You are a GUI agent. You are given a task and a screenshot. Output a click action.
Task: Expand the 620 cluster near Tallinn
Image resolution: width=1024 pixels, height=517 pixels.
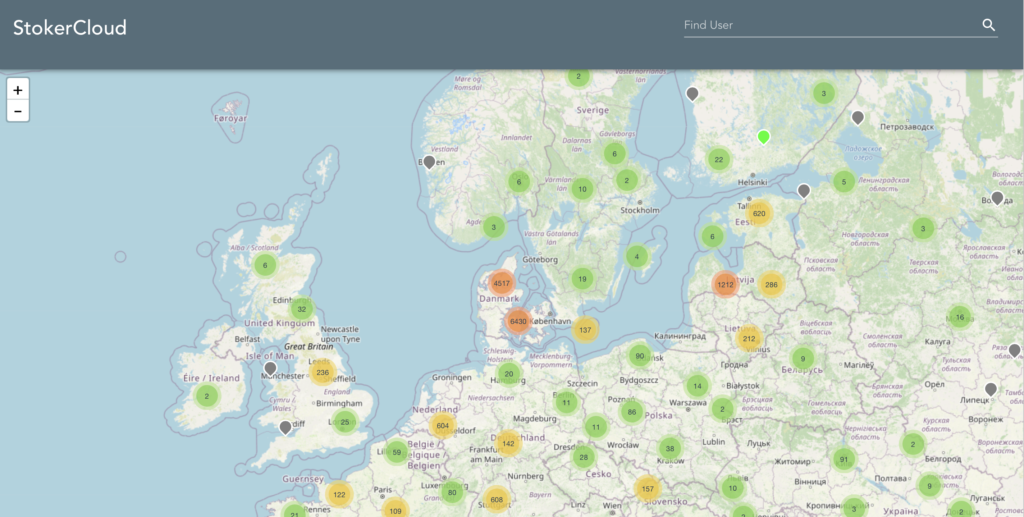click(759, 213)
